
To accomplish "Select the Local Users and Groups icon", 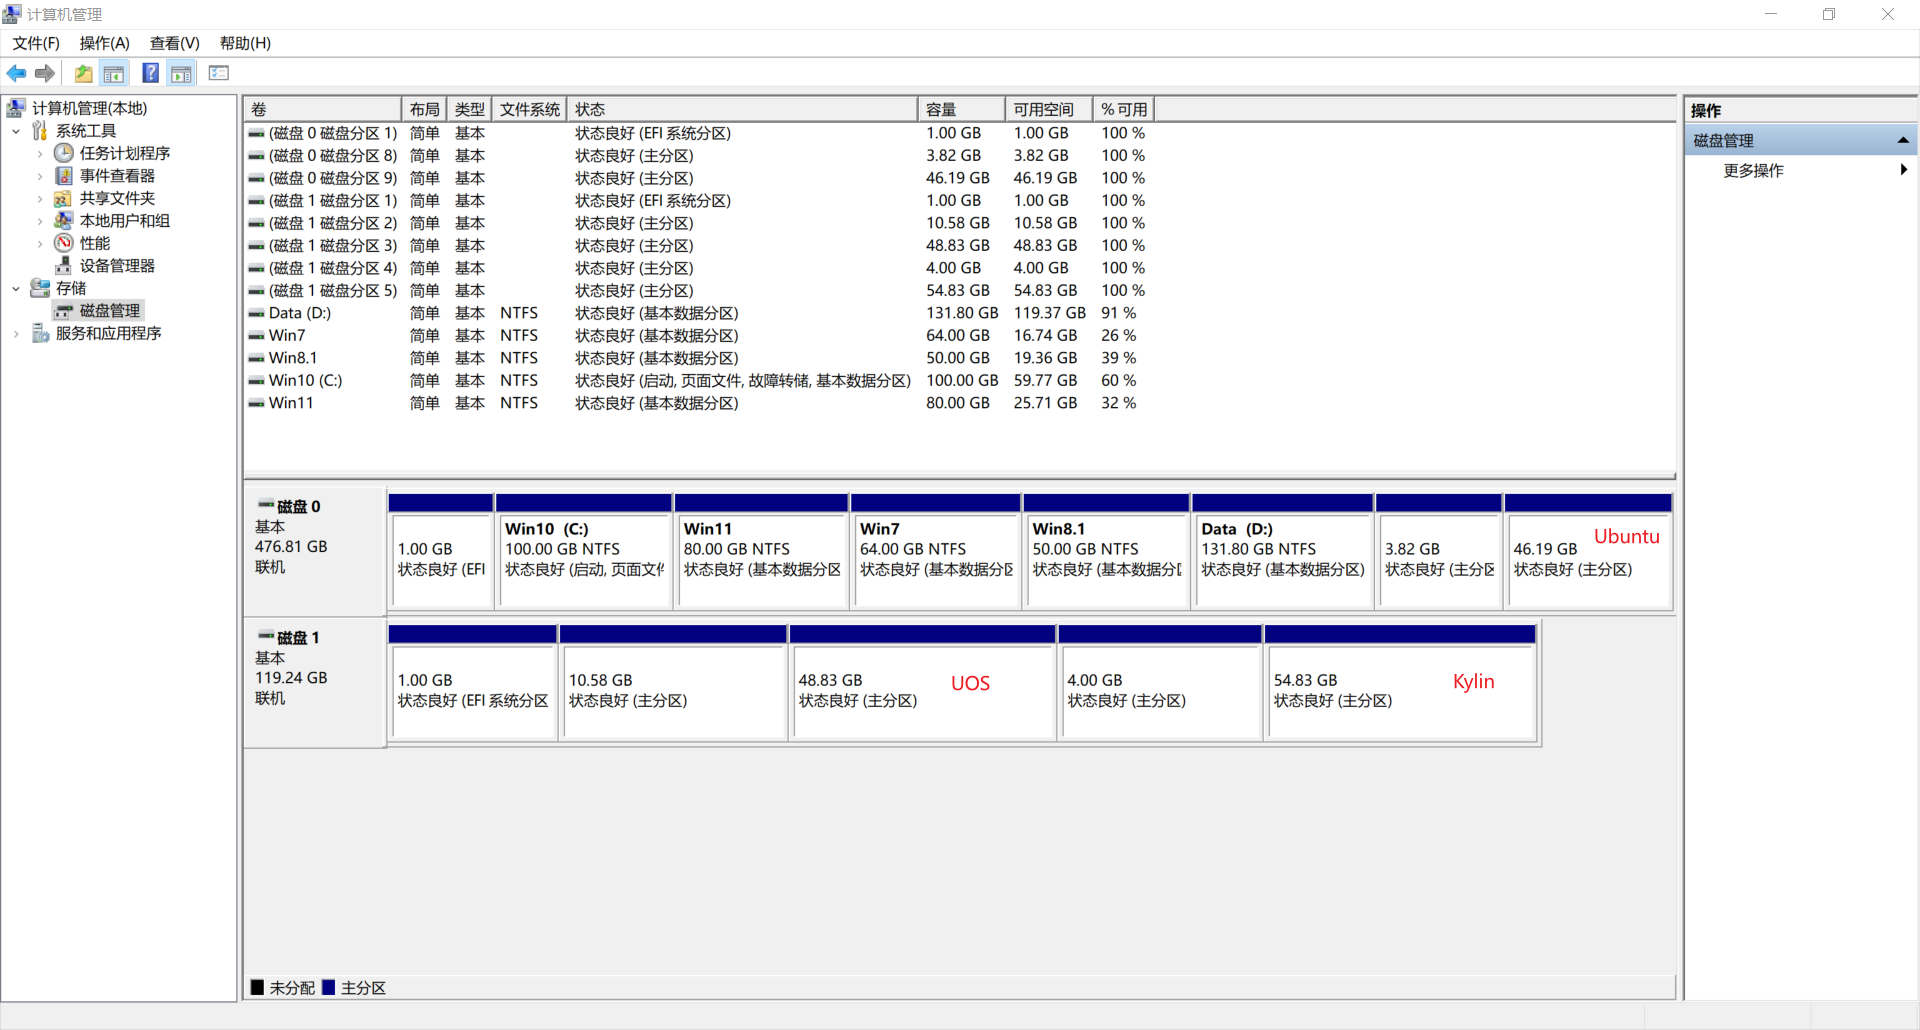I will coord(64,221).
